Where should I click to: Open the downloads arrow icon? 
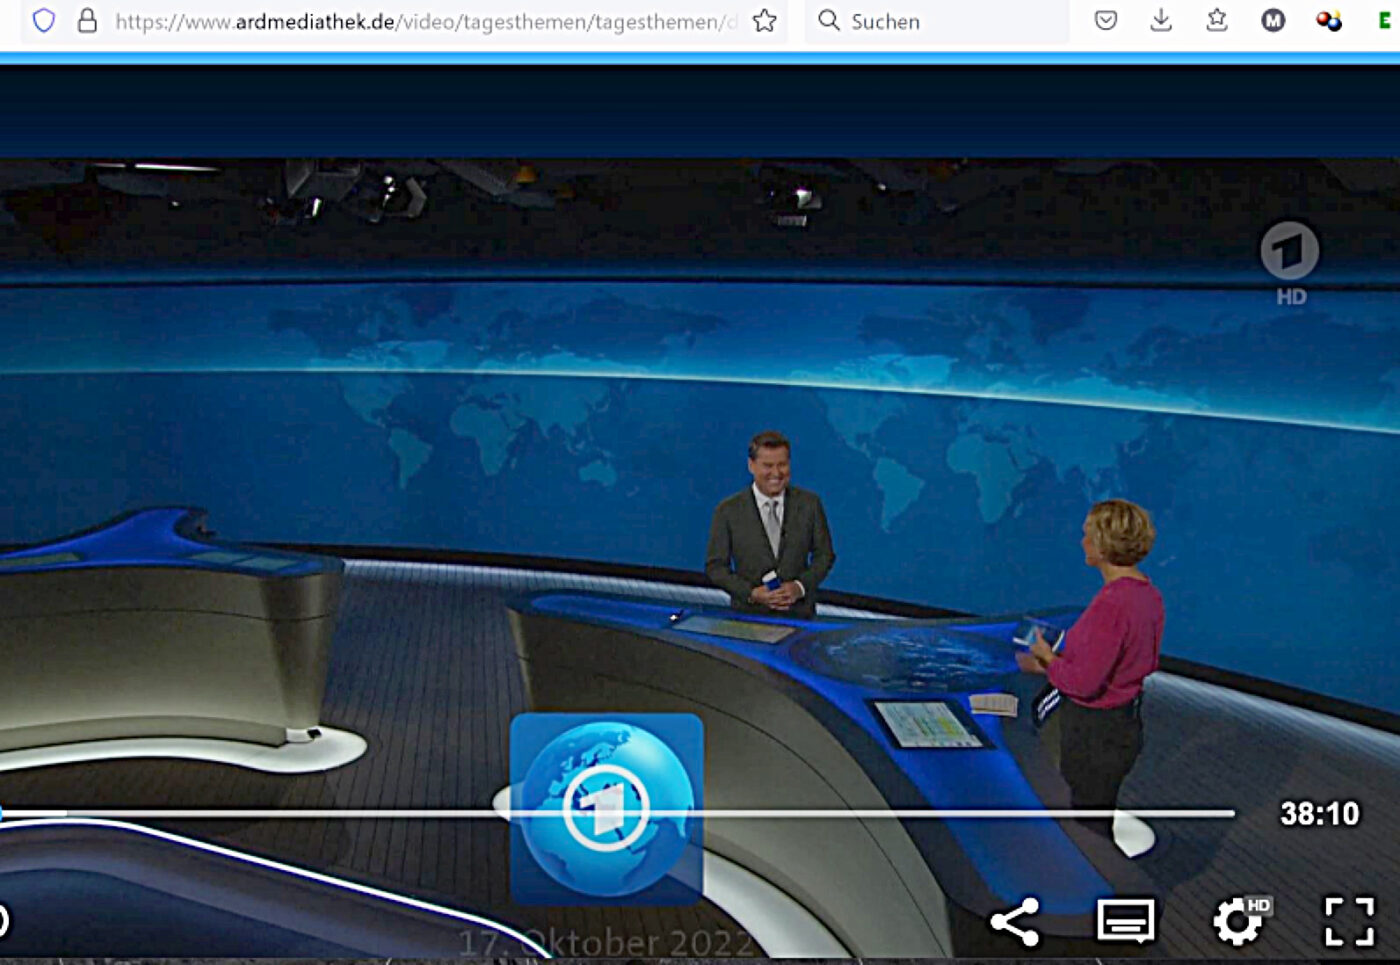point(1161,20)
